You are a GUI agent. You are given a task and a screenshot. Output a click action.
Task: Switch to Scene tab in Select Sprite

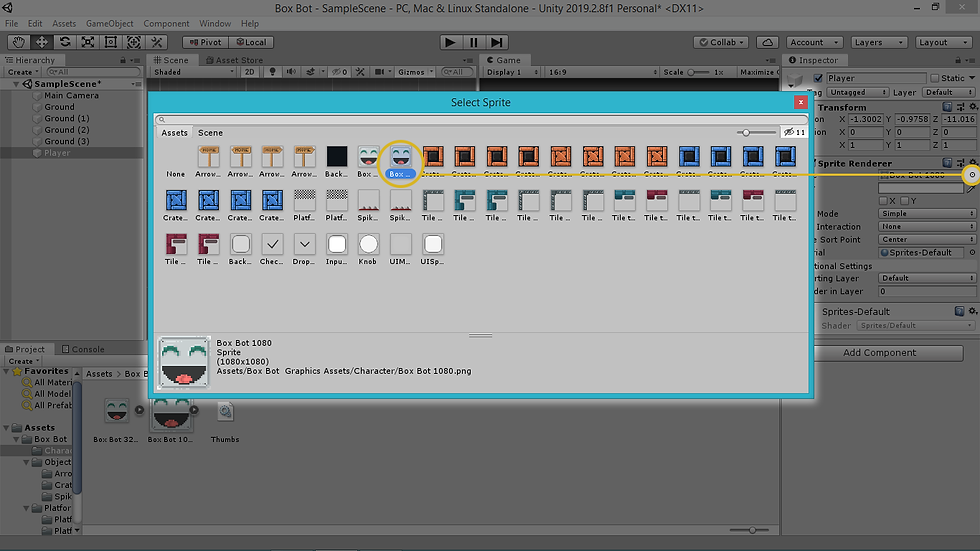(210, 132)
